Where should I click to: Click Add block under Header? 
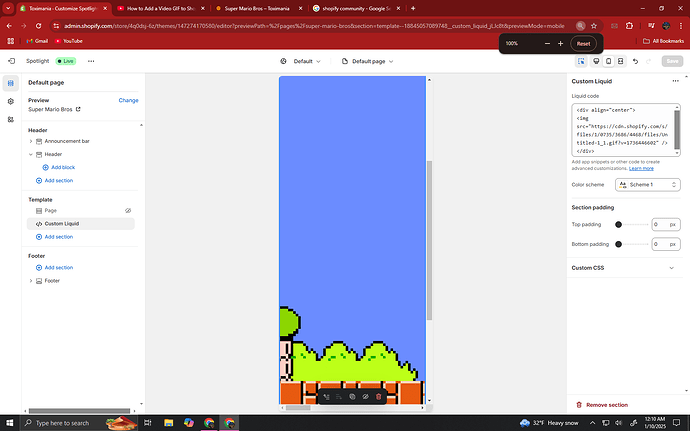[x=59, y=167]
